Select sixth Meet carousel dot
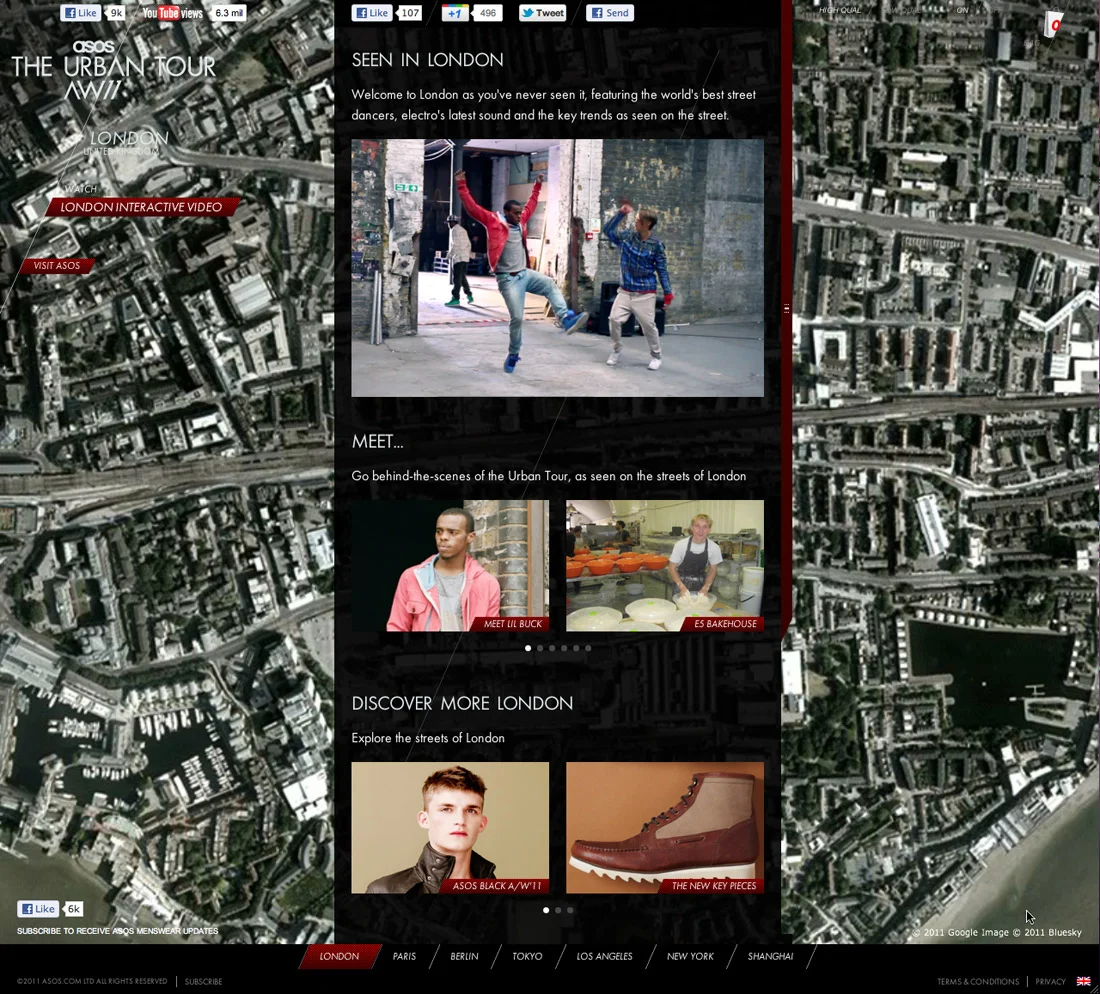The image size is (1100, 994). [x=588, y=648]
